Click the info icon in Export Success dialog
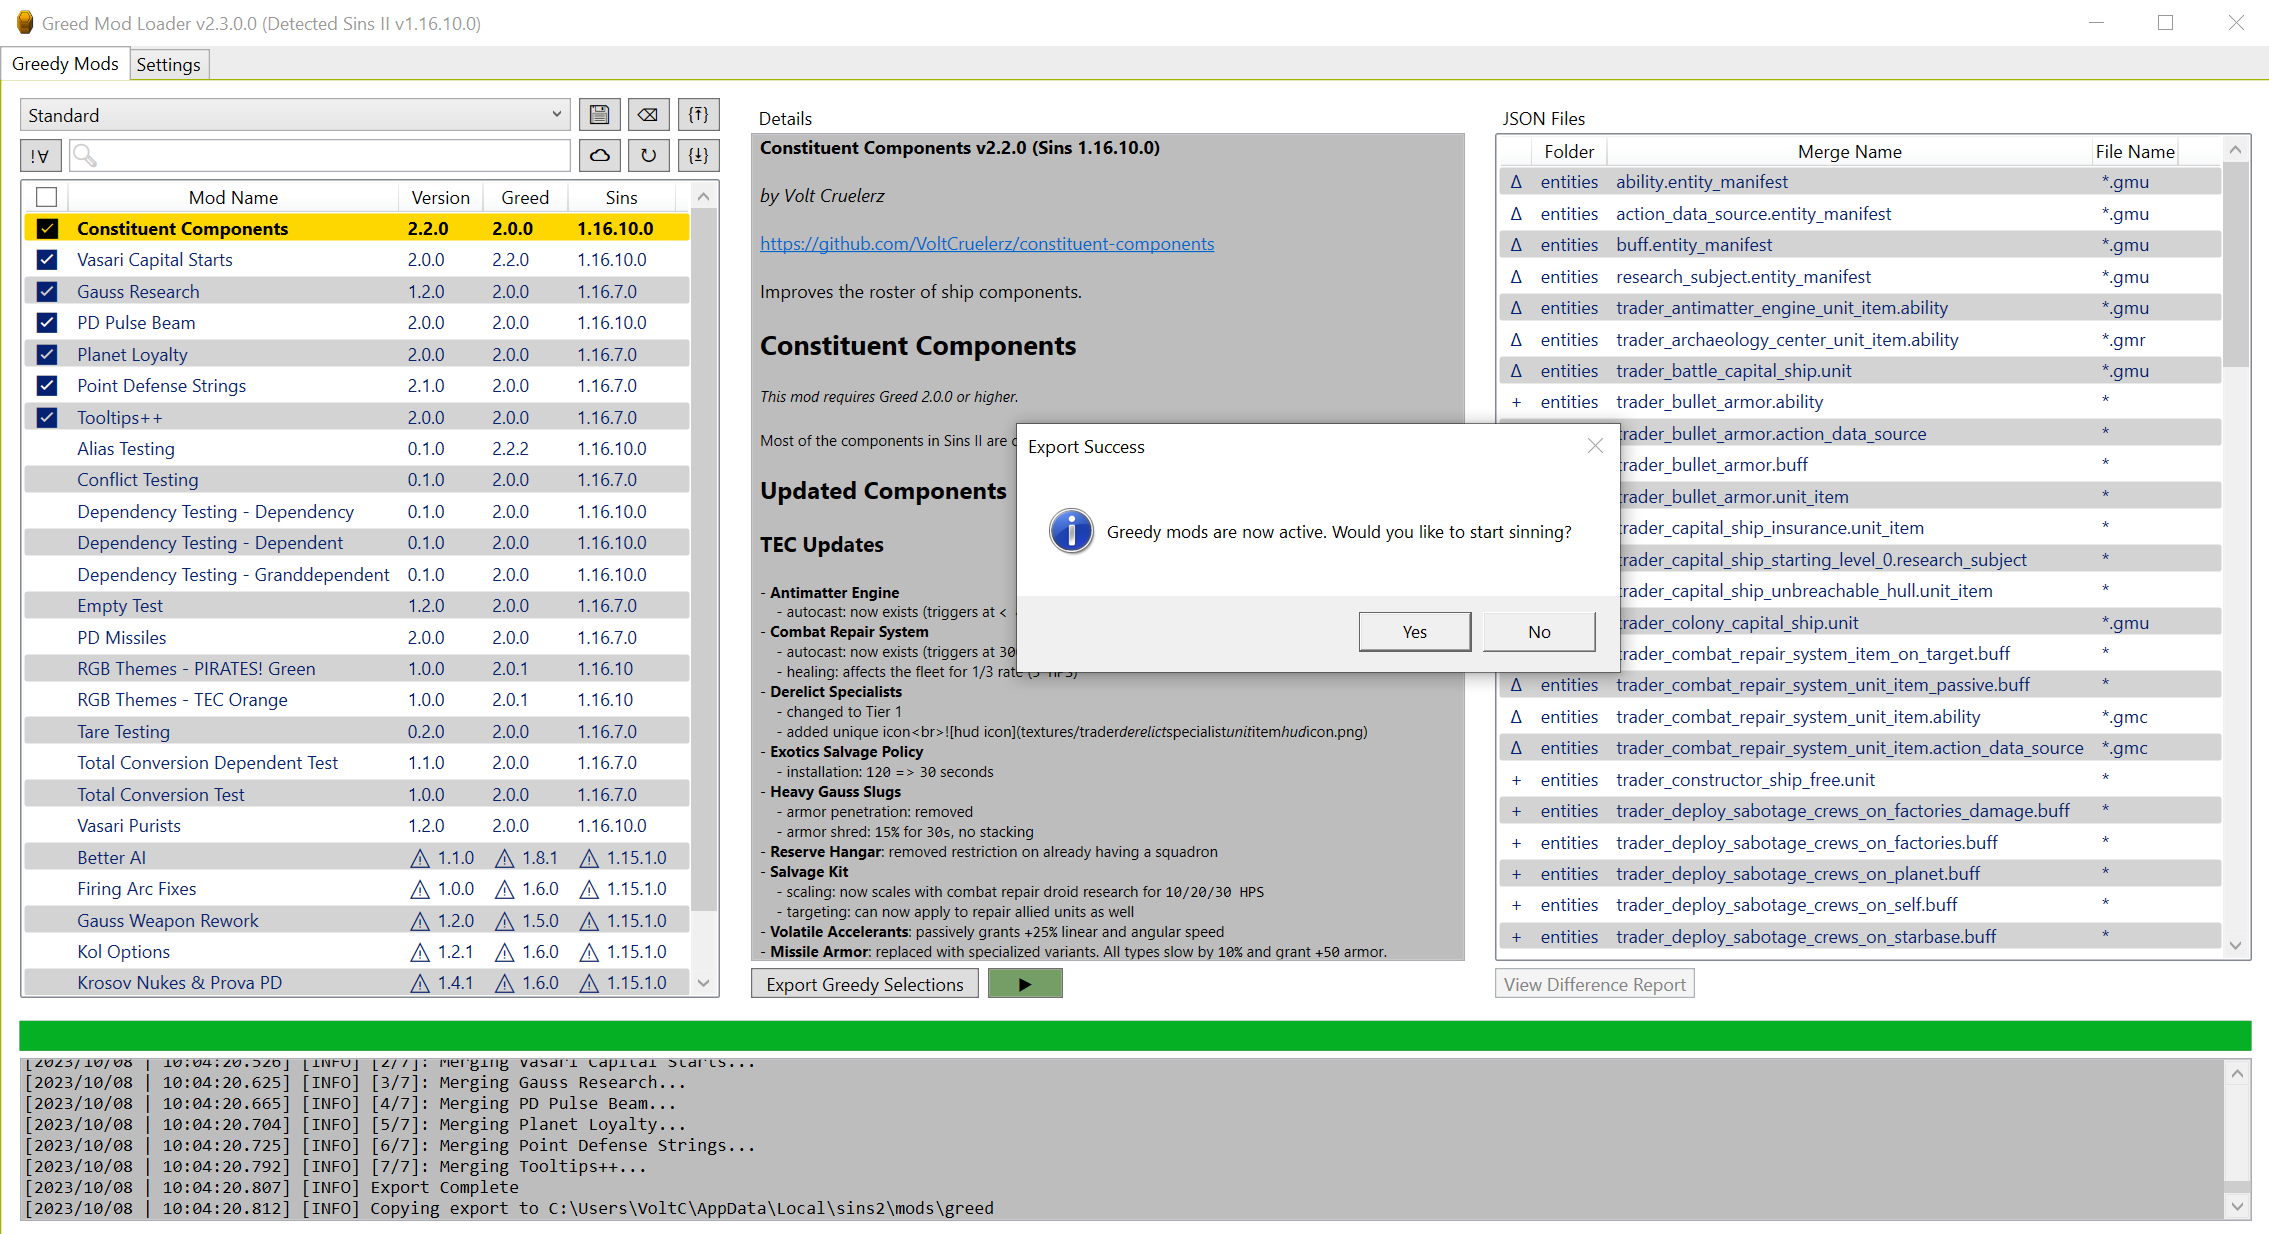 coord(1071,531)
